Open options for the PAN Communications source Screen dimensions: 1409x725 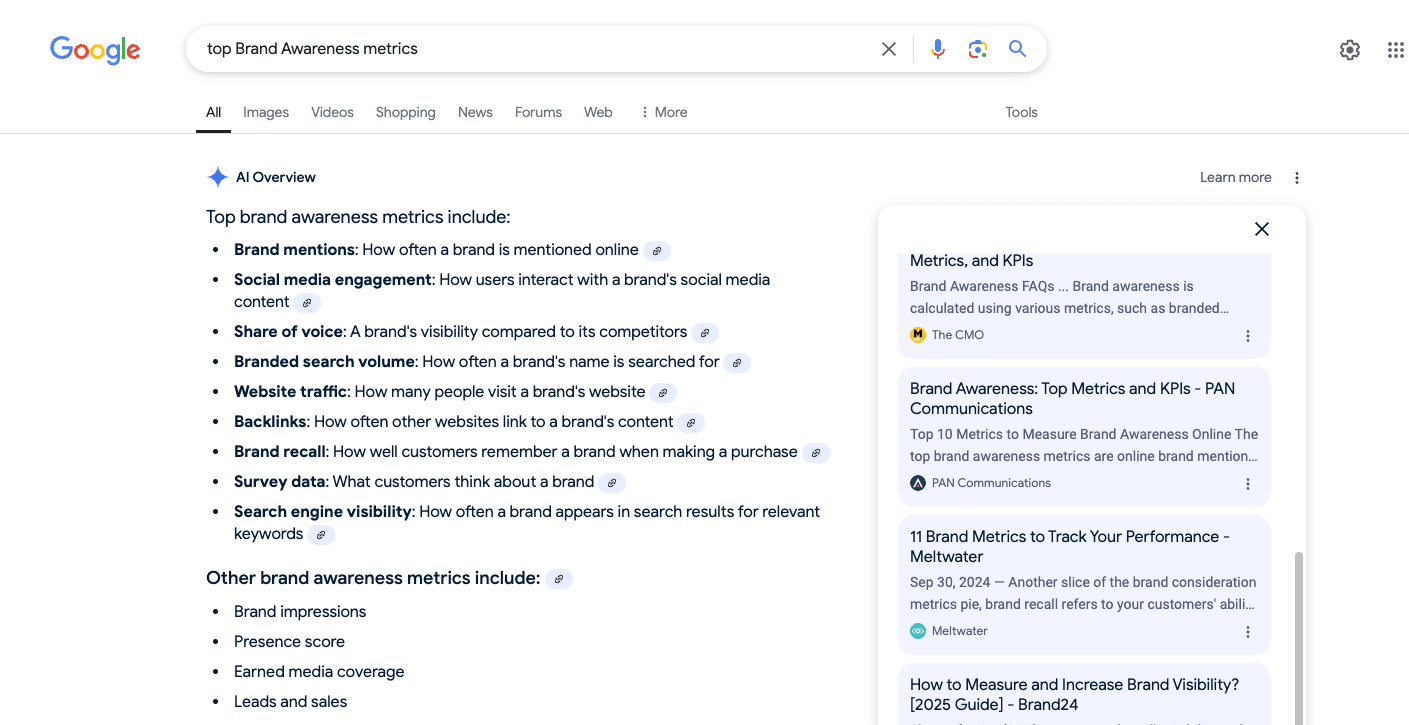[x=1247, y=484]
